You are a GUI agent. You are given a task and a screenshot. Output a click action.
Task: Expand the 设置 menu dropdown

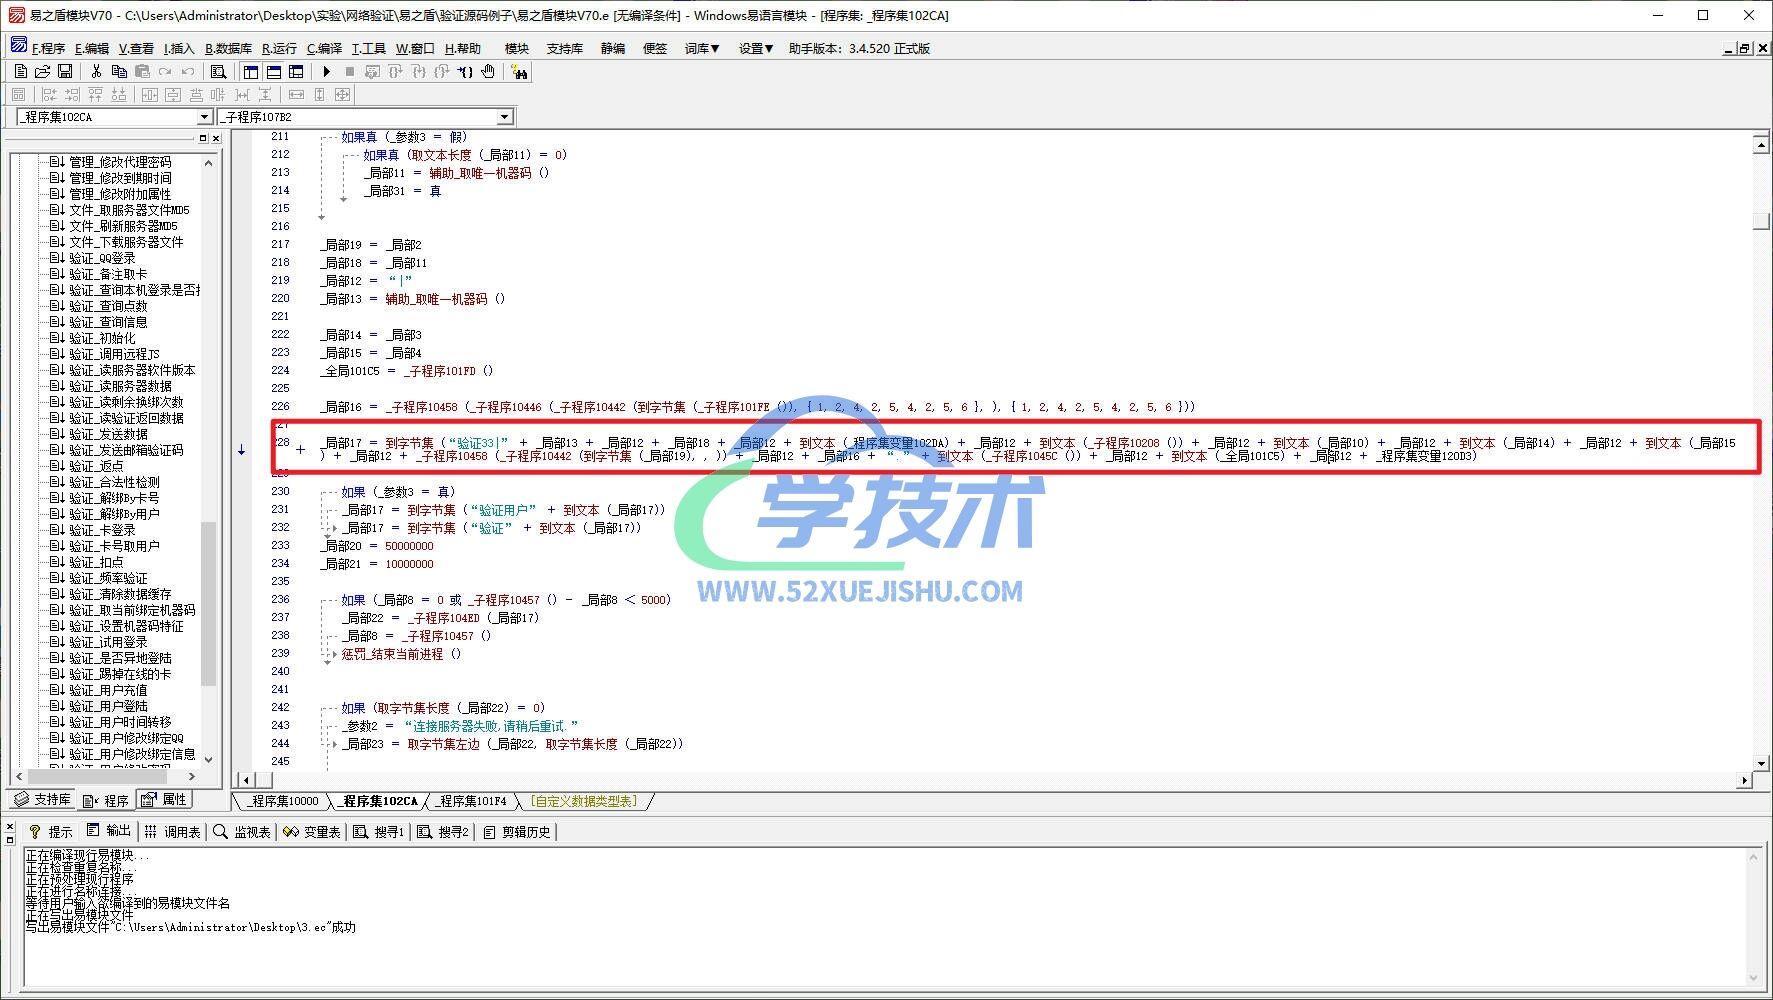[755, 48]
